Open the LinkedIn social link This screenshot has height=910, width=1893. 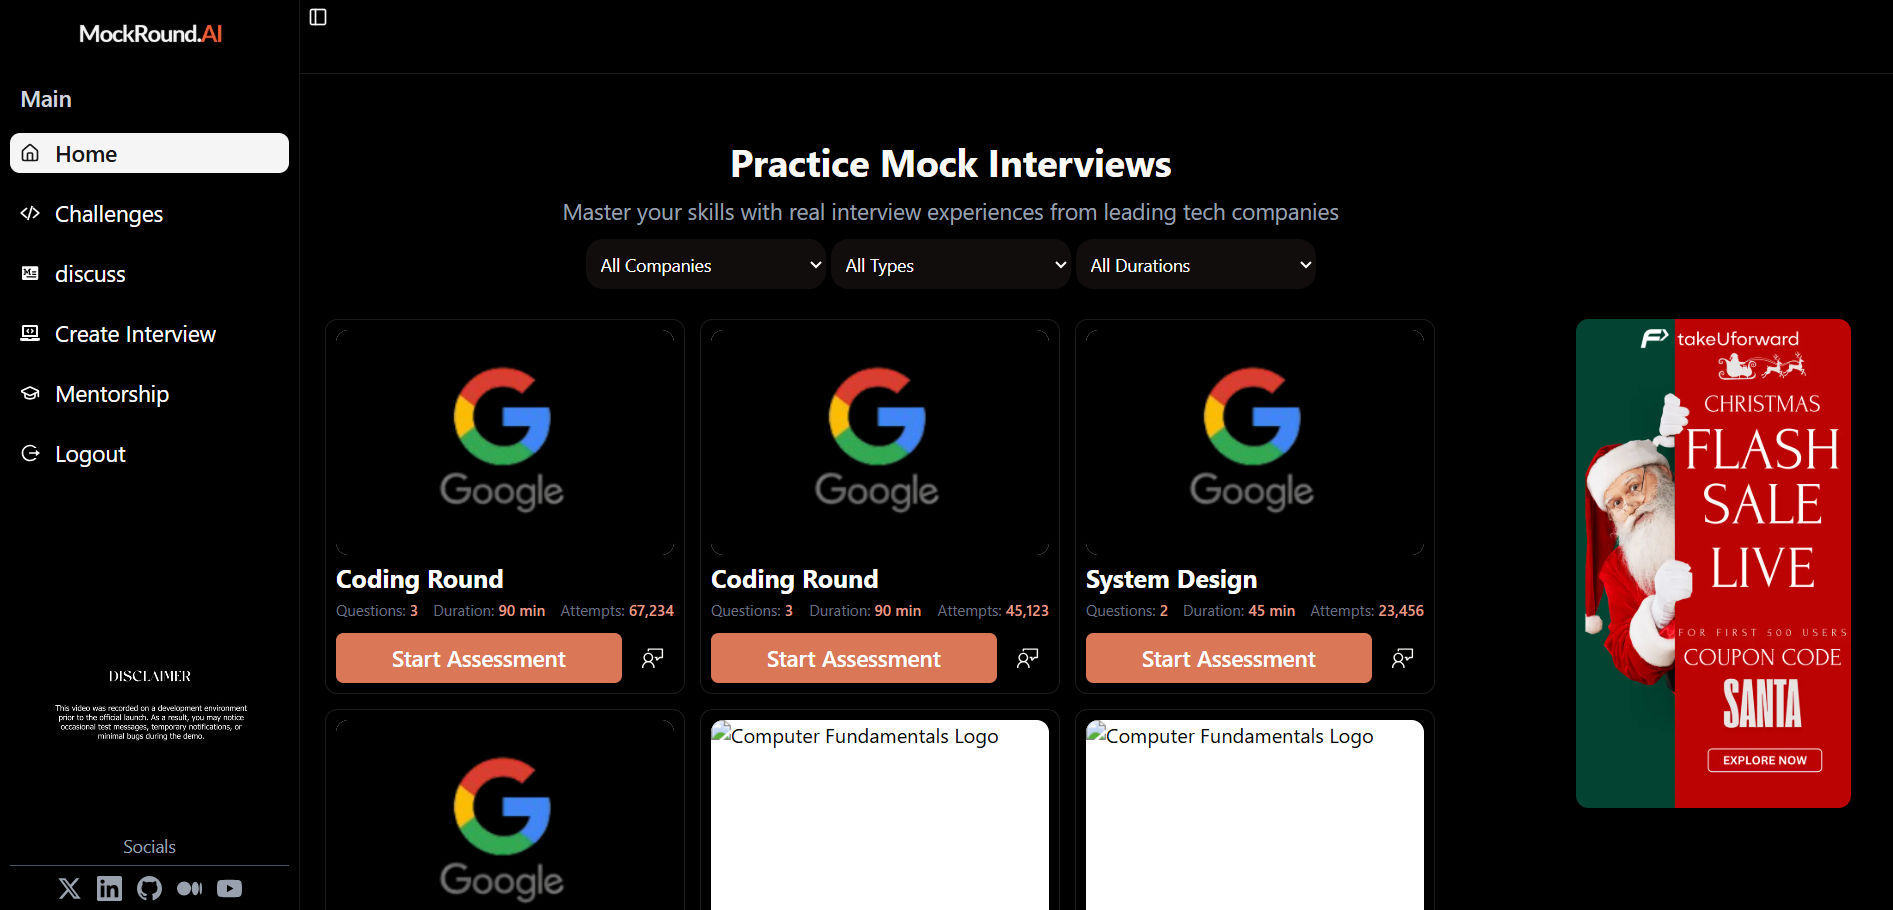pos(109,888)
